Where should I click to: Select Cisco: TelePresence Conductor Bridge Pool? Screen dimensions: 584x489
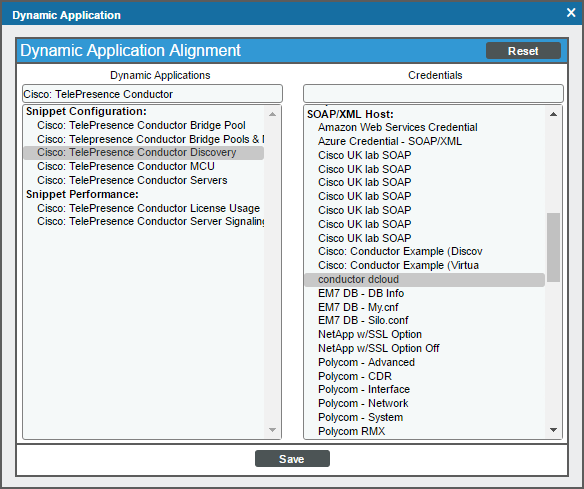click(143, 125)
